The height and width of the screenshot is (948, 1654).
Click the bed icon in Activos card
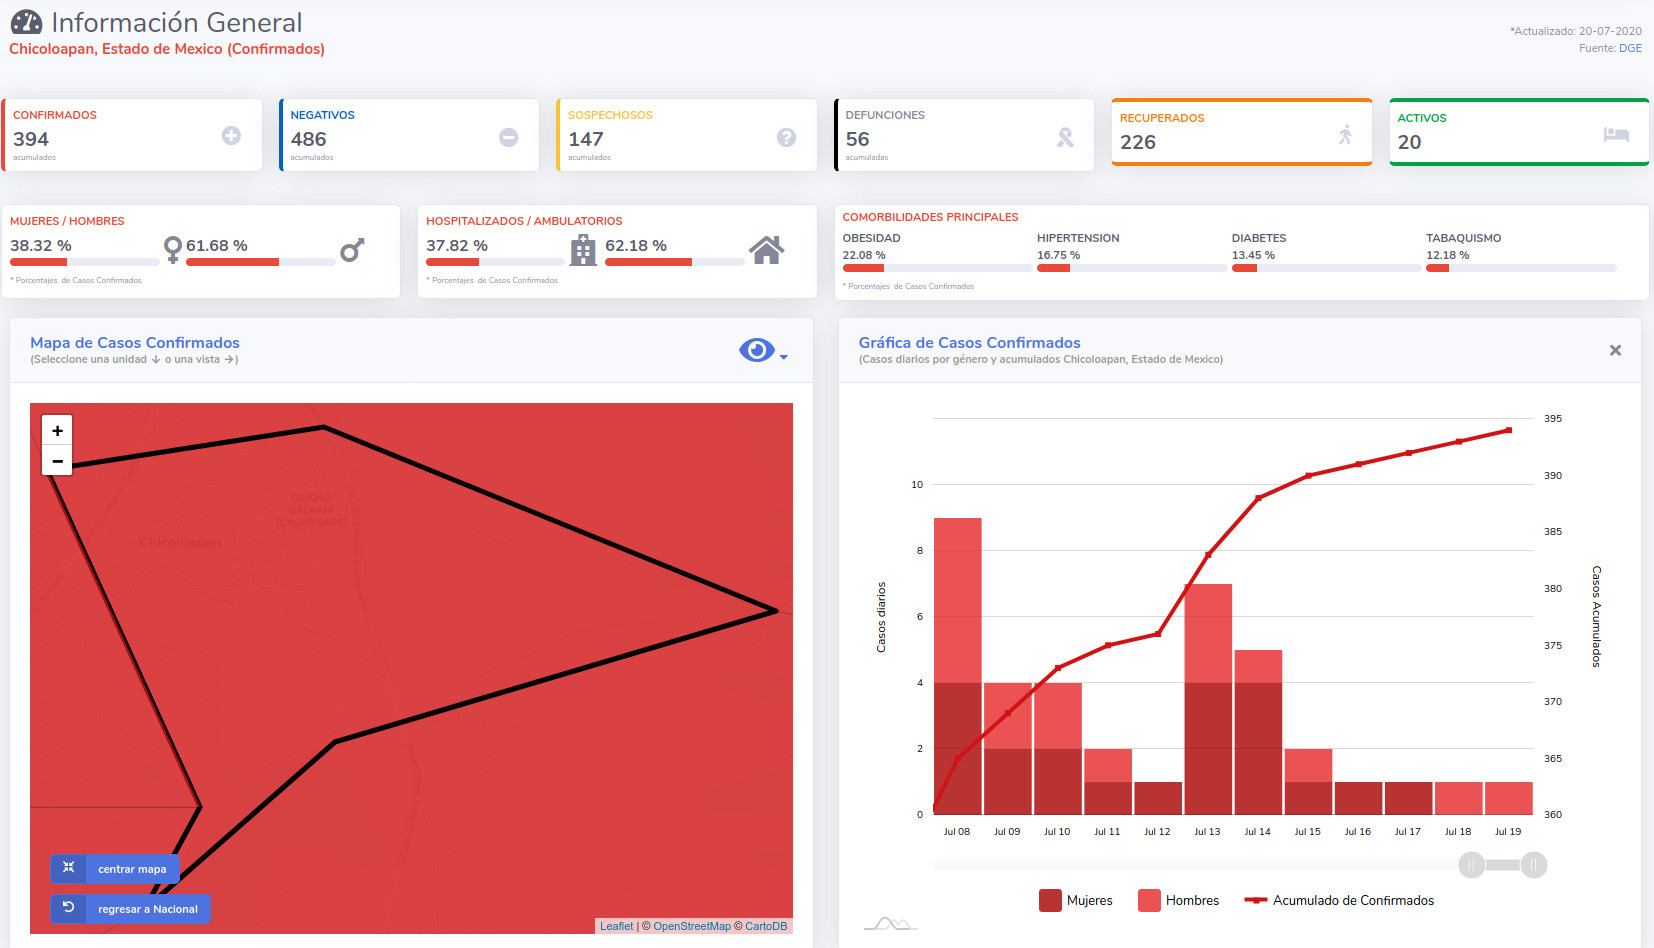[1616, 134]
